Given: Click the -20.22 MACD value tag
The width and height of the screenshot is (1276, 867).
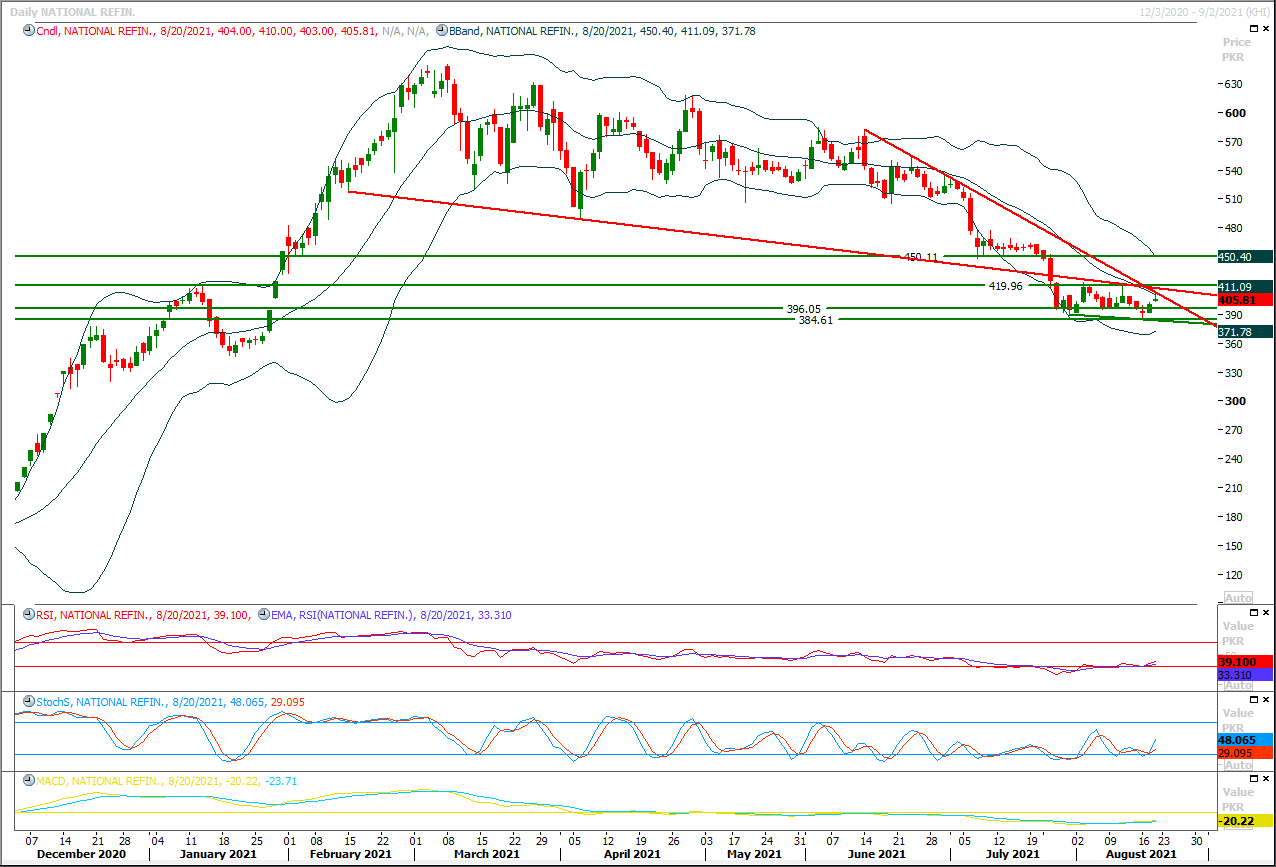Looking at the screenshot, I should [1245, 821].
